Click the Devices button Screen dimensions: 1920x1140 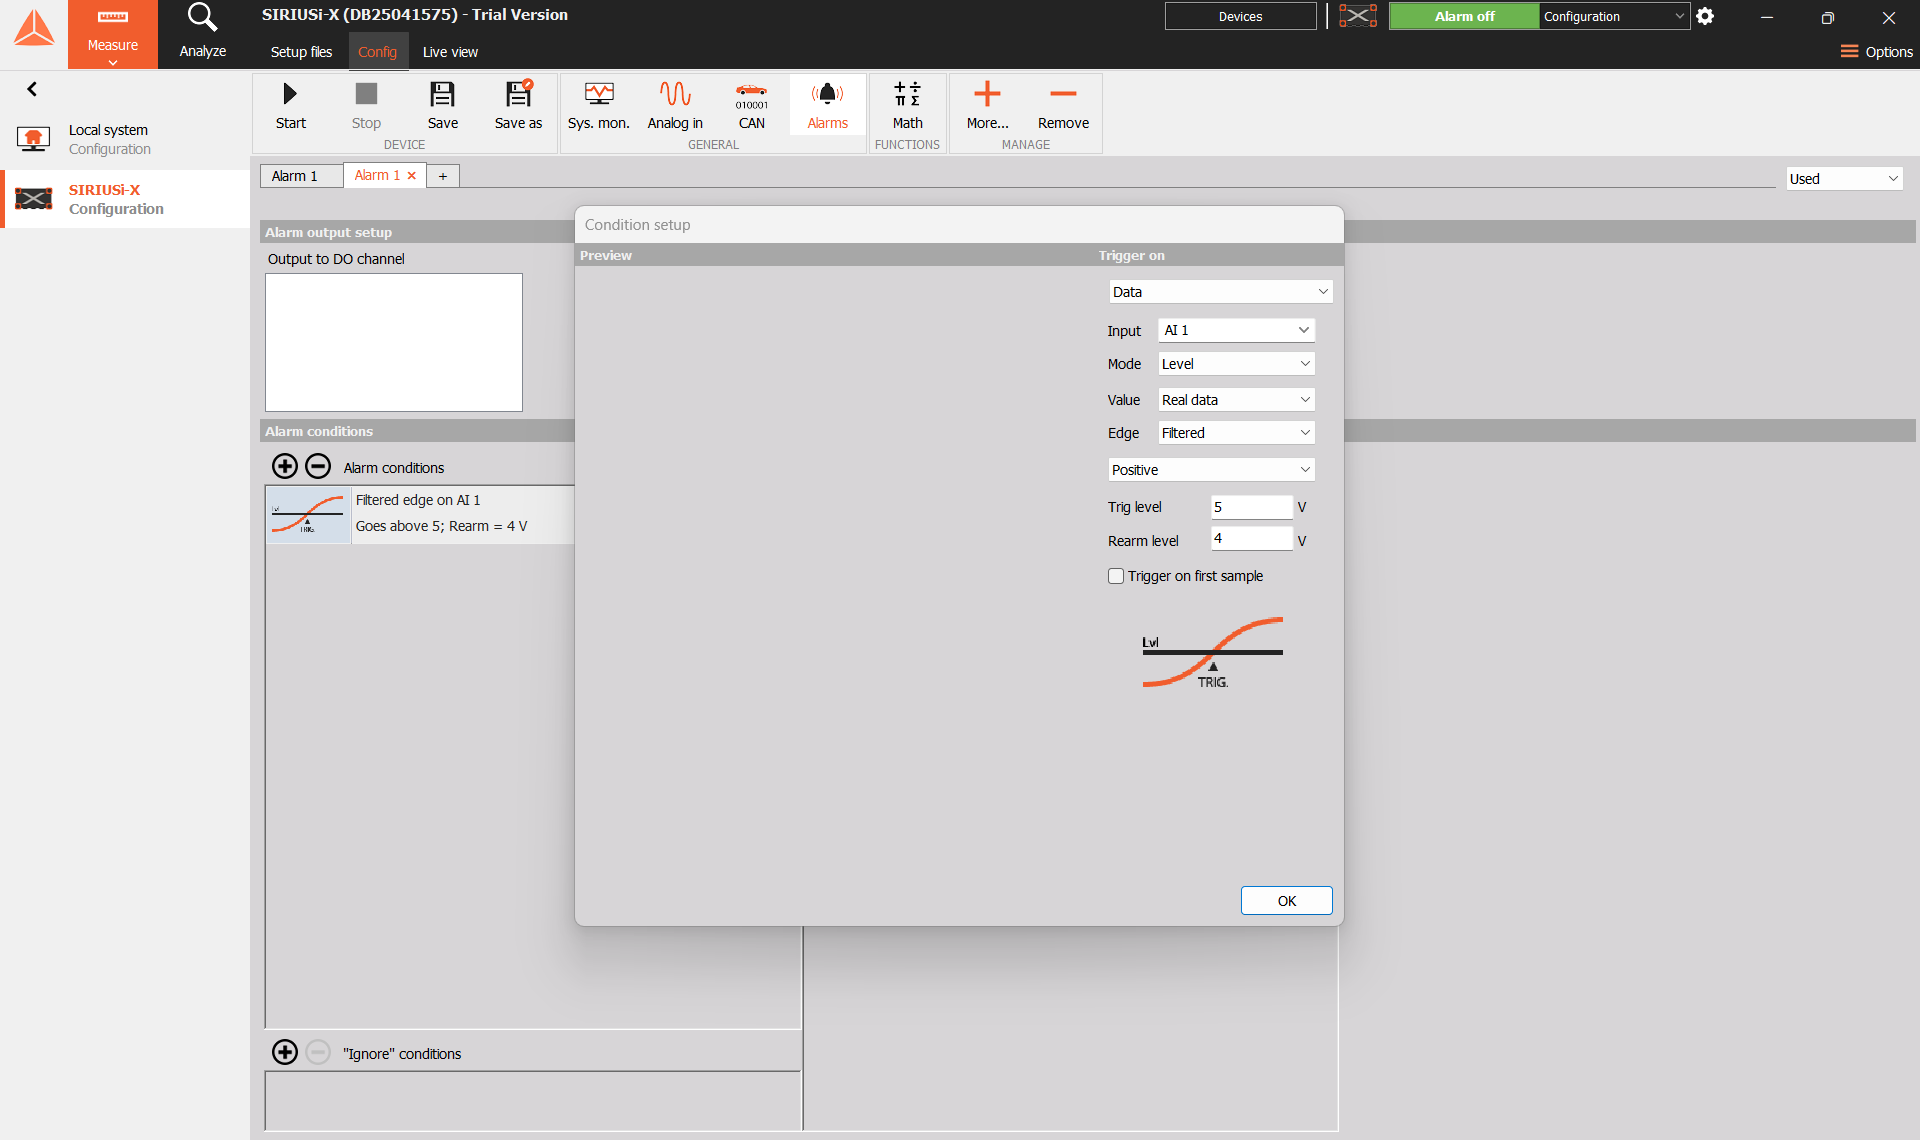pos(1240,16)
